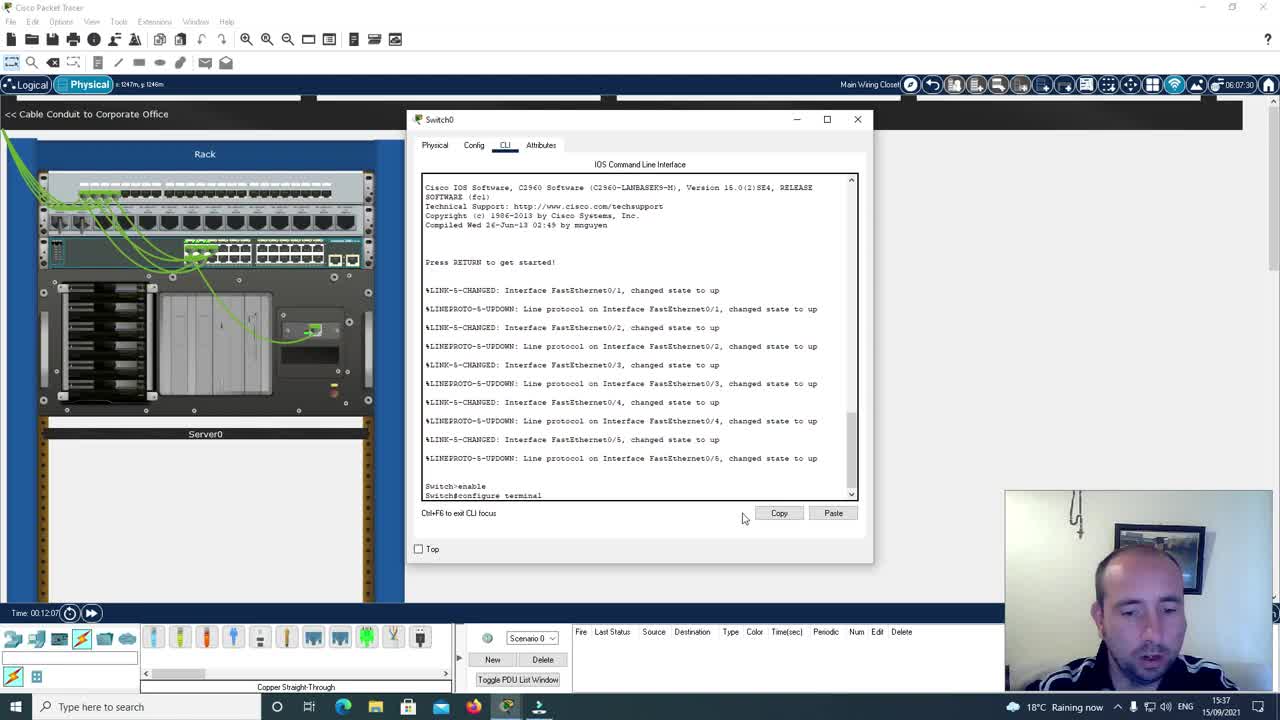
Task: Click Toggle PDU List Window button
Action: click(x=518, y=680)
